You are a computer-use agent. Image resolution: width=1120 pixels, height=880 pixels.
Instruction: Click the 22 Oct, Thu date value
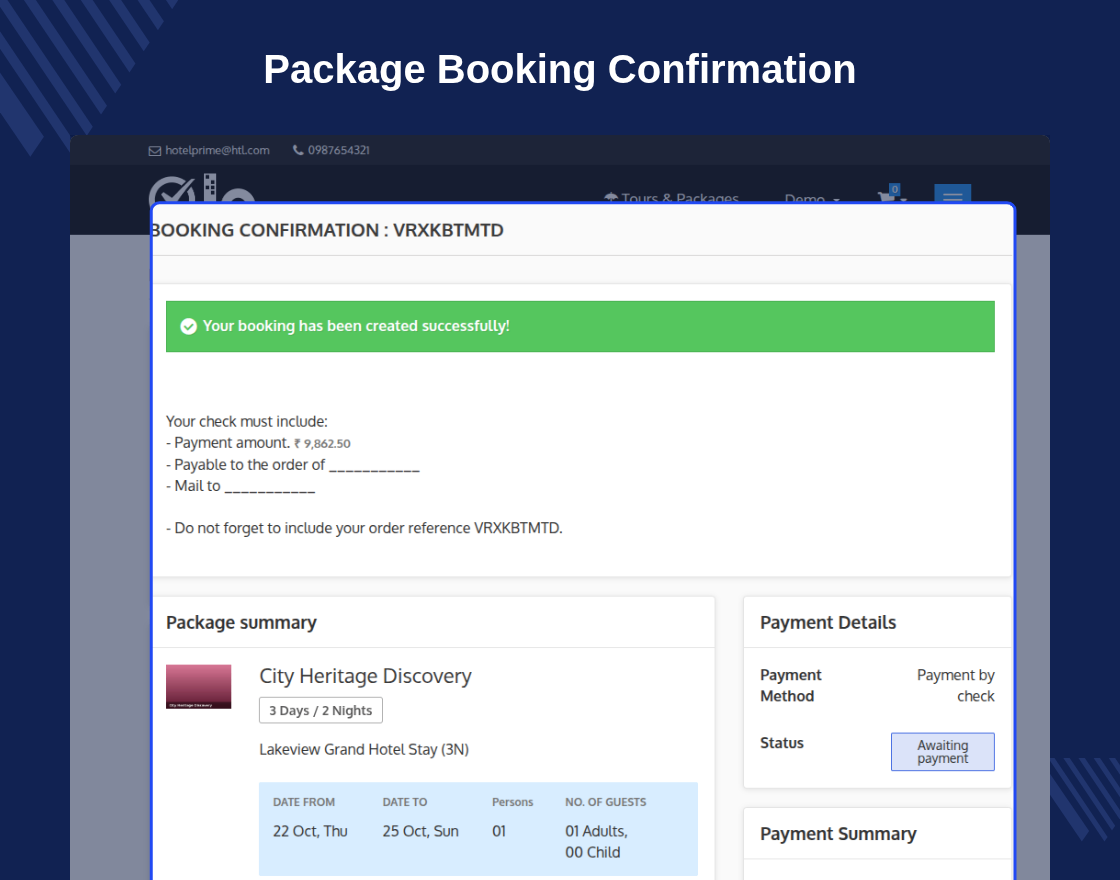click(x=310, y=831)
